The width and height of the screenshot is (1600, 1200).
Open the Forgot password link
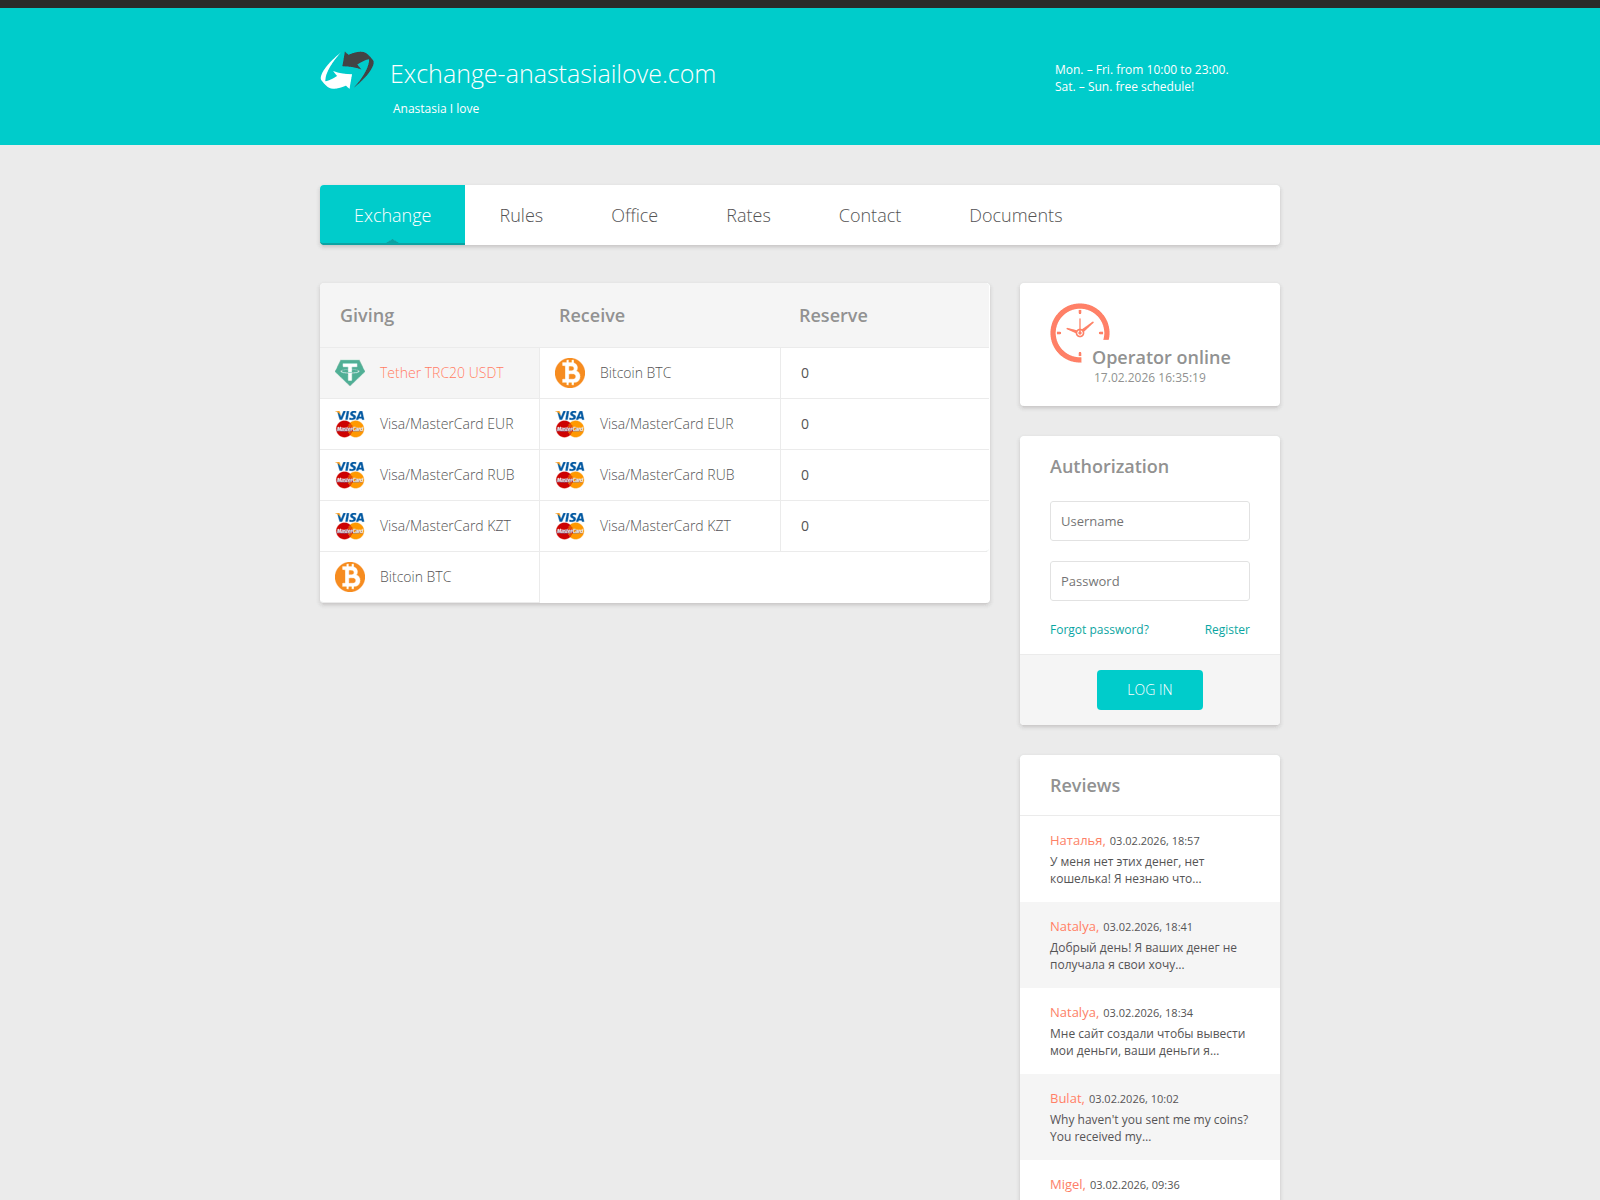[x=1098, y=629]
